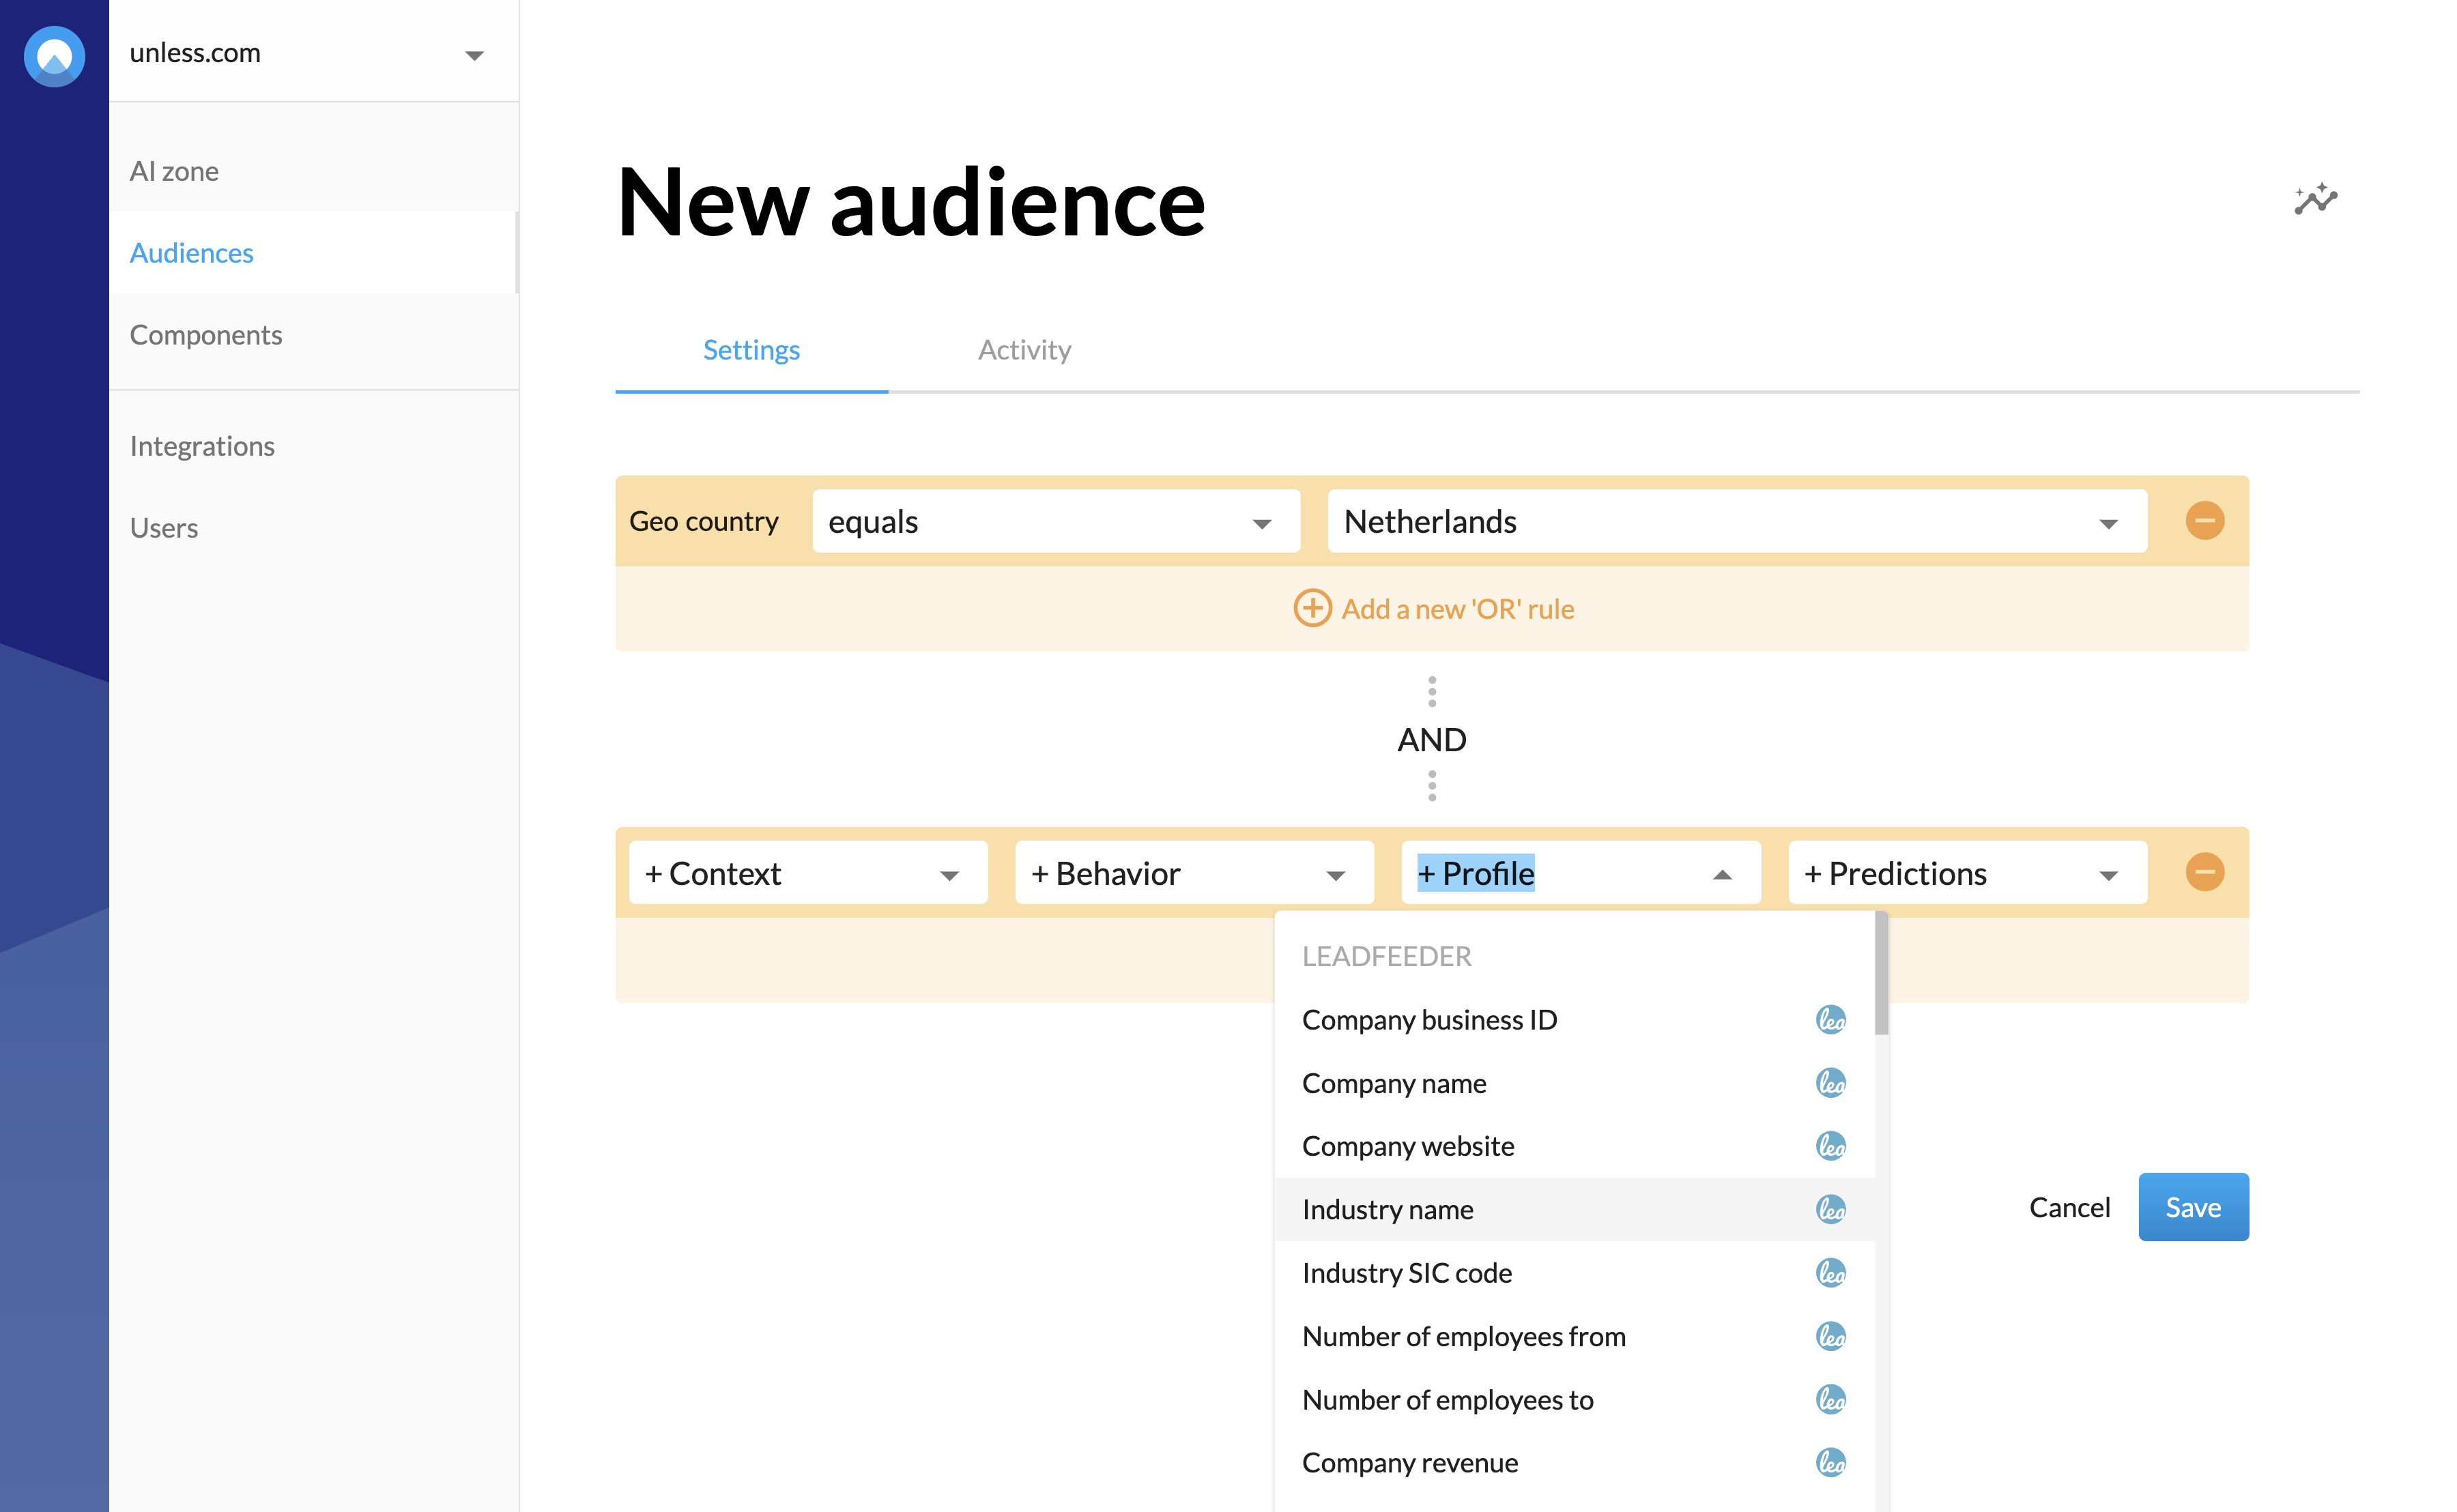The height and width of the screenshot is (1512, 2457).
Task: Click Leadfeeder icon beside Number of employees from
Action: (x=1830, y=1336)
